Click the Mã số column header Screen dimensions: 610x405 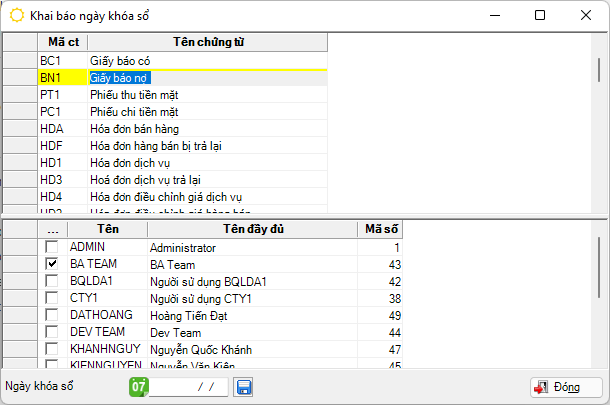click(381, 230)
